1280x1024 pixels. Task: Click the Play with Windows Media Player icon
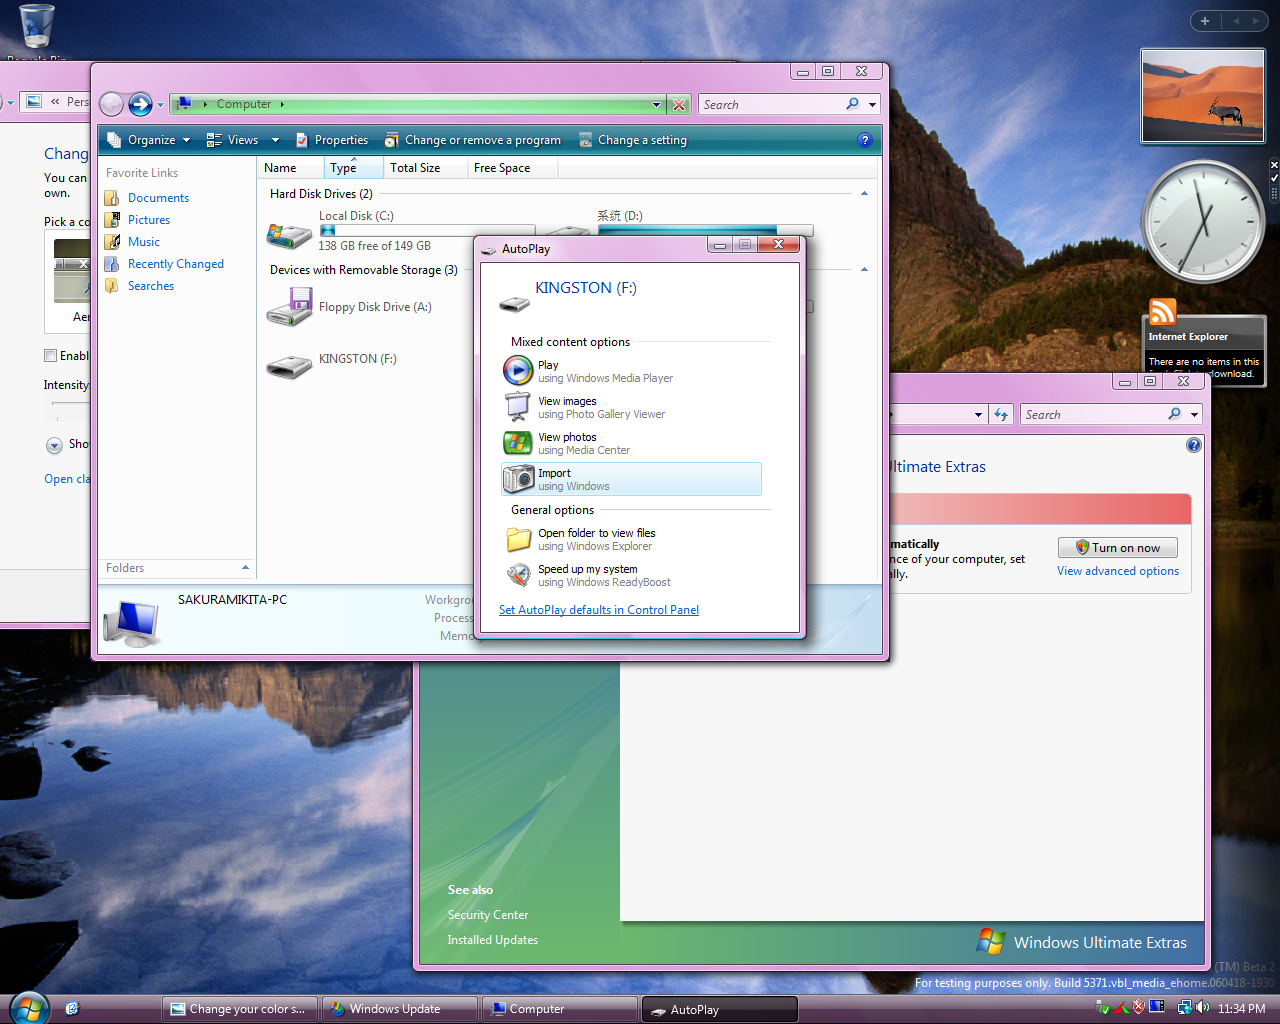tap(517, 371)
